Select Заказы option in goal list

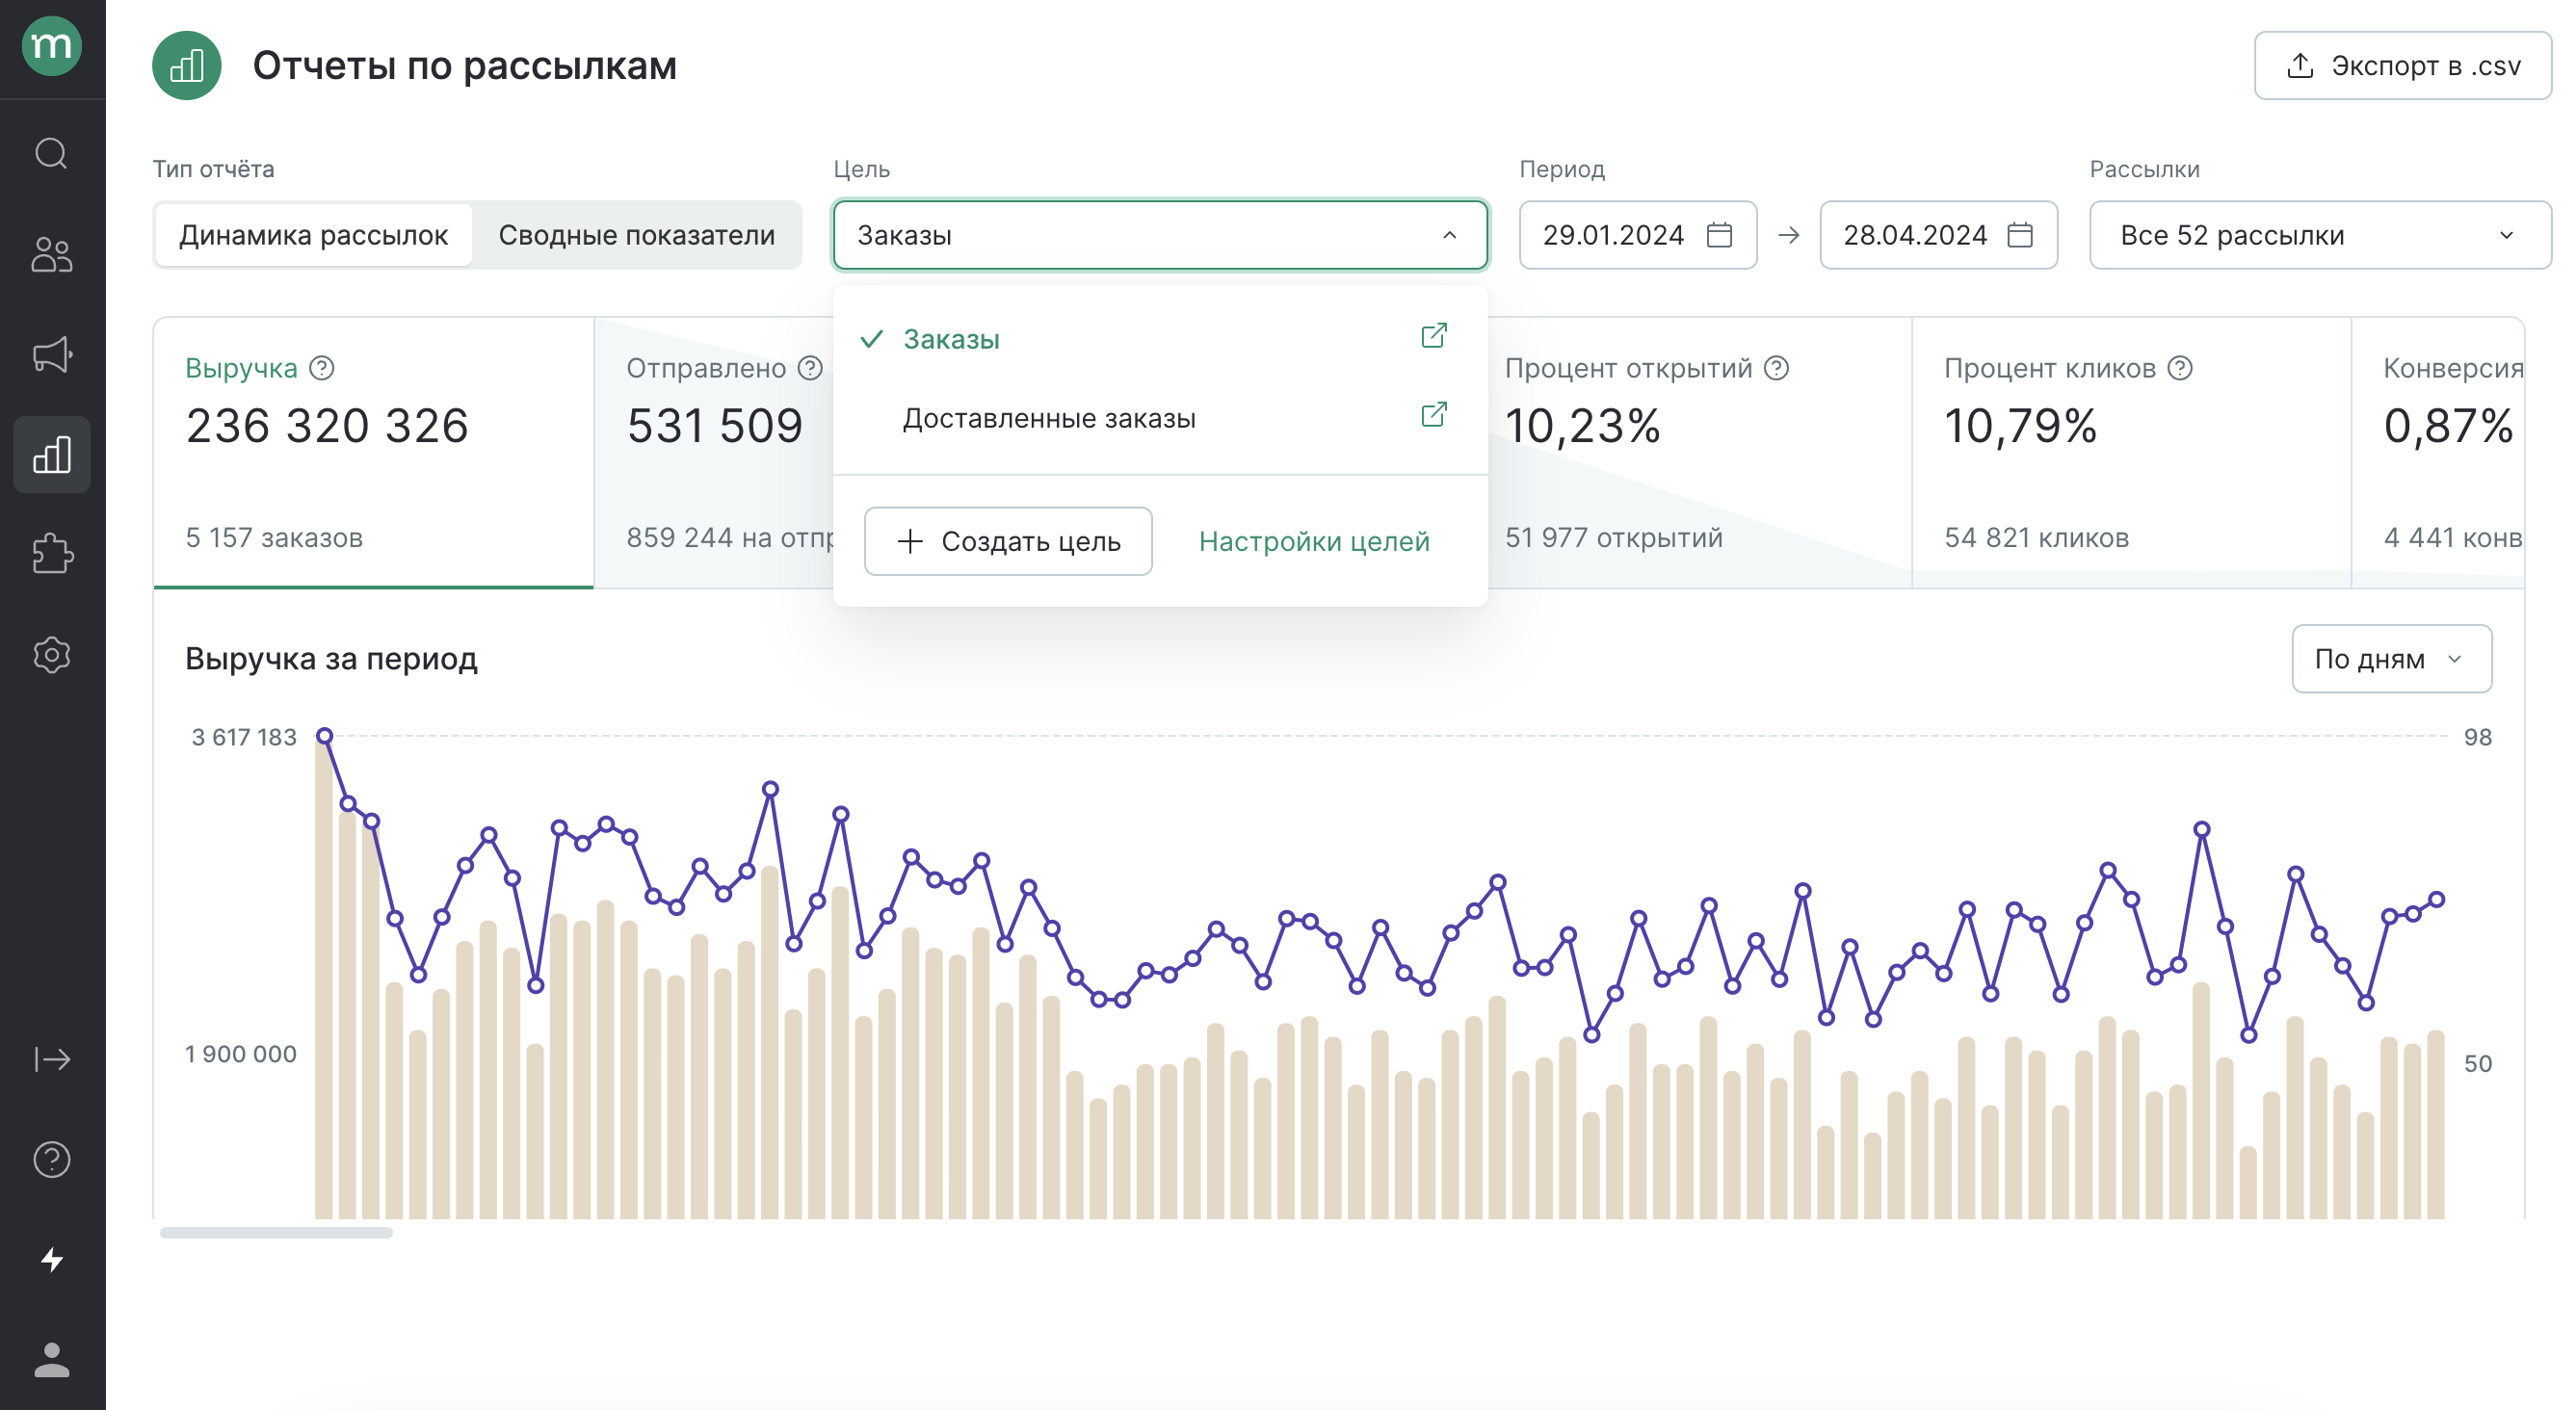coord(1160,339)
